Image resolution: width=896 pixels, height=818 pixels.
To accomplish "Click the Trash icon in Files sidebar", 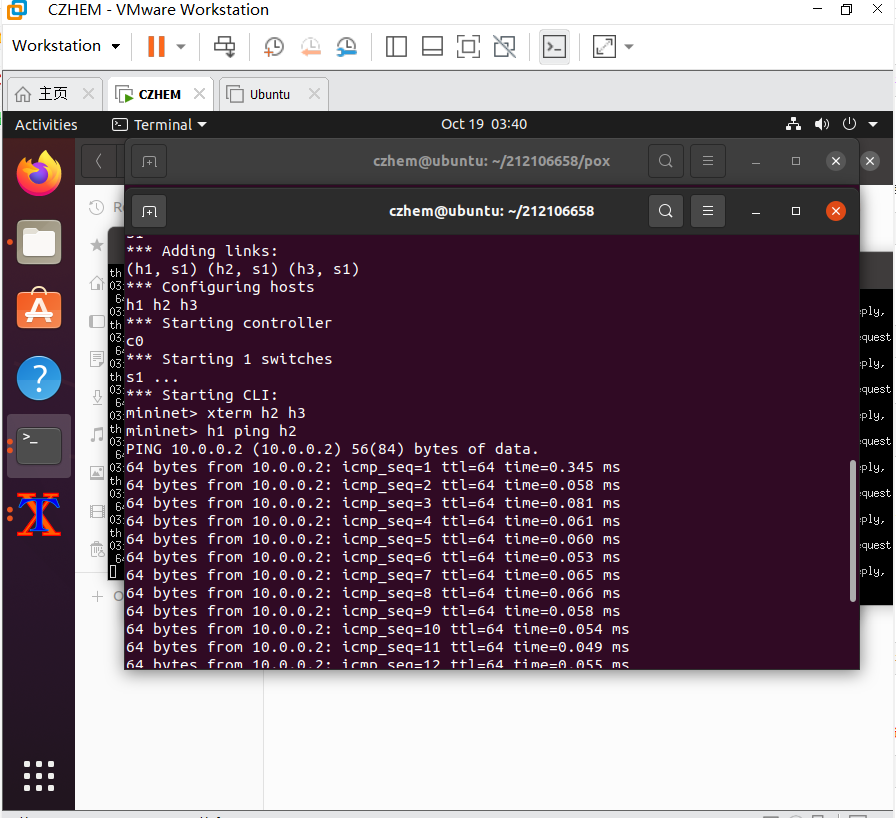I will (97, 550).
